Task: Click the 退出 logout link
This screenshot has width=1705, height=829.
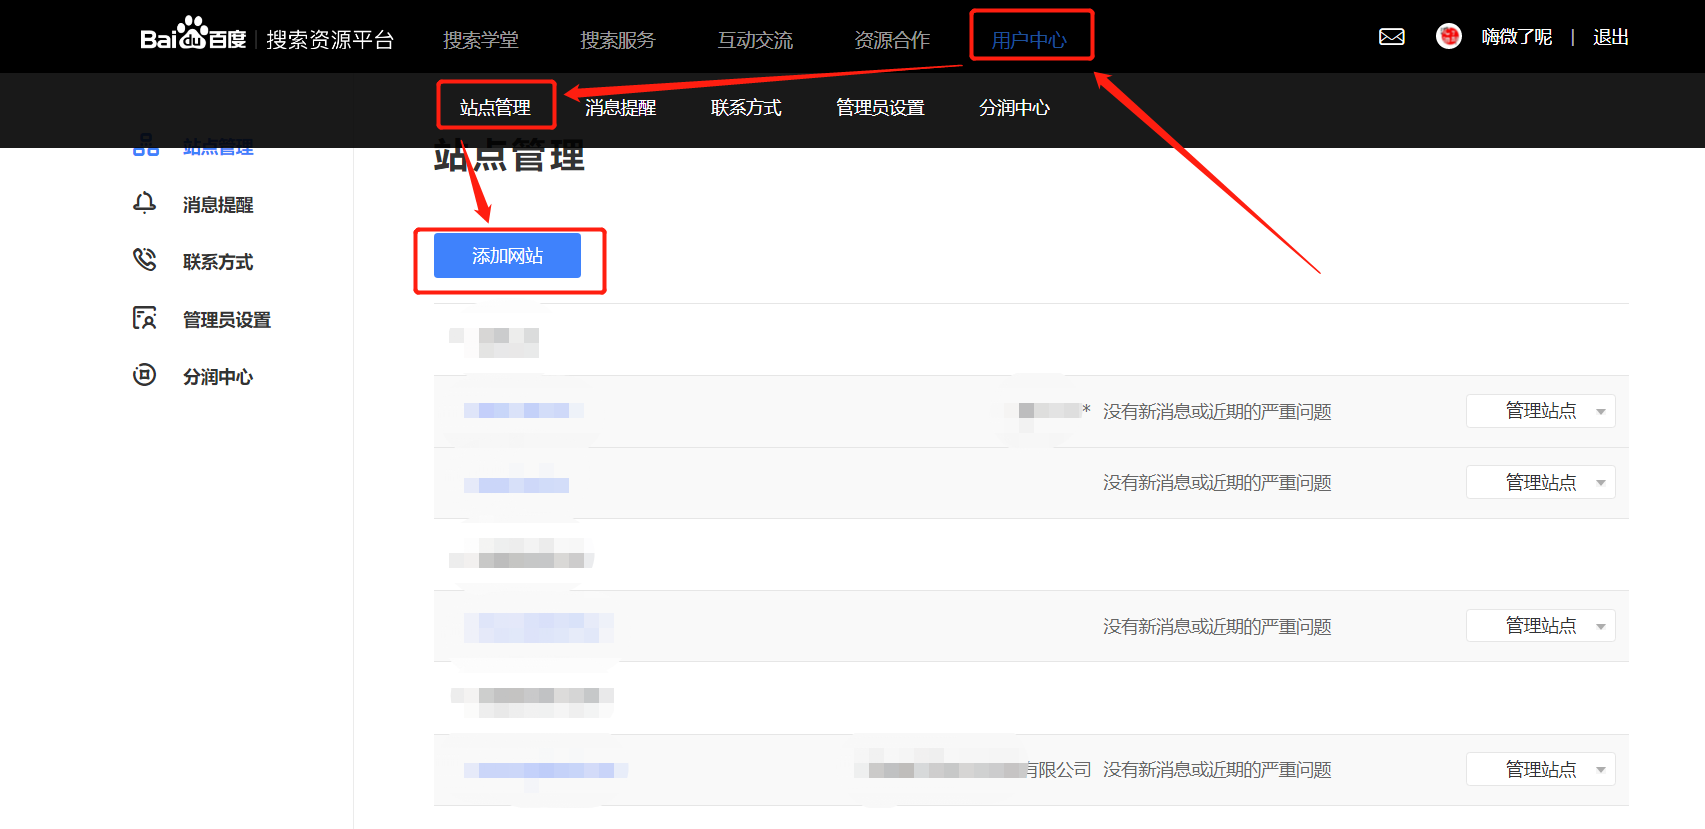Action: [1610, 37]
